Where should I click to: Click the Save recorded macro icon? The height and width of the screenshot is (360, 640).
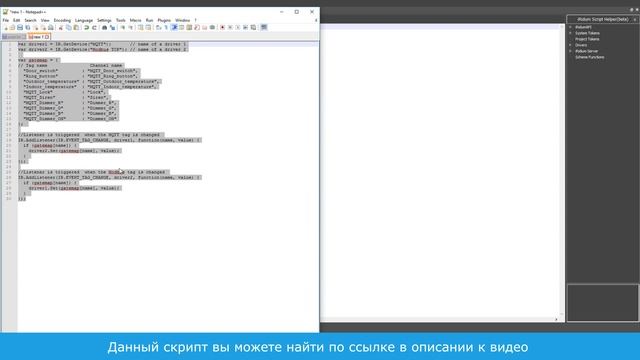(x=253, y=27)
